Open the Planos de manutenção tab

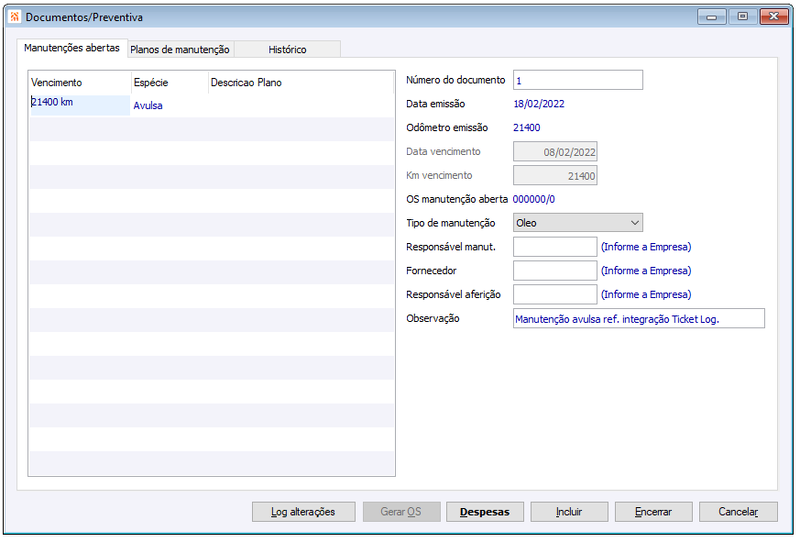click(x=180, y=50)
